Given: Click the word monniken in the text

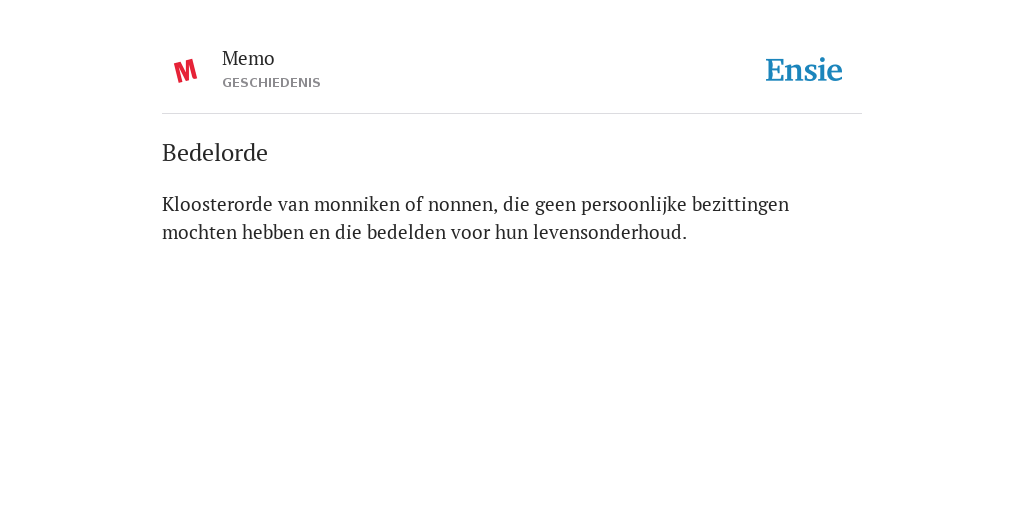Looking at the screenshot, I should point(357,204).
